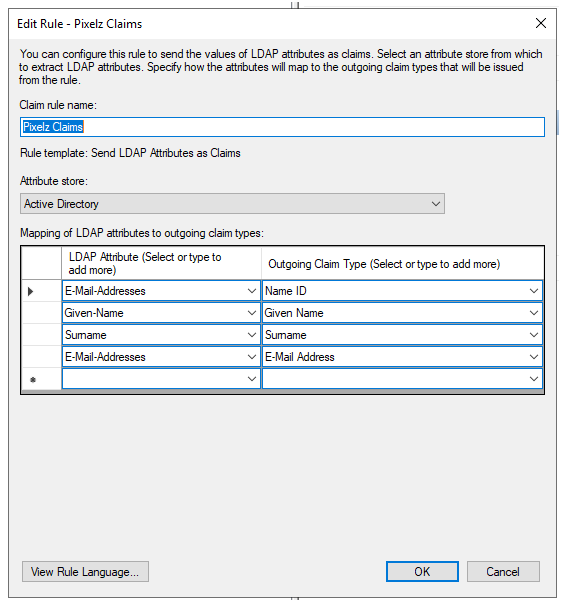Expand first row E-Mail-Addresses LDAP attribute dropdown

(x=252, y=291)
